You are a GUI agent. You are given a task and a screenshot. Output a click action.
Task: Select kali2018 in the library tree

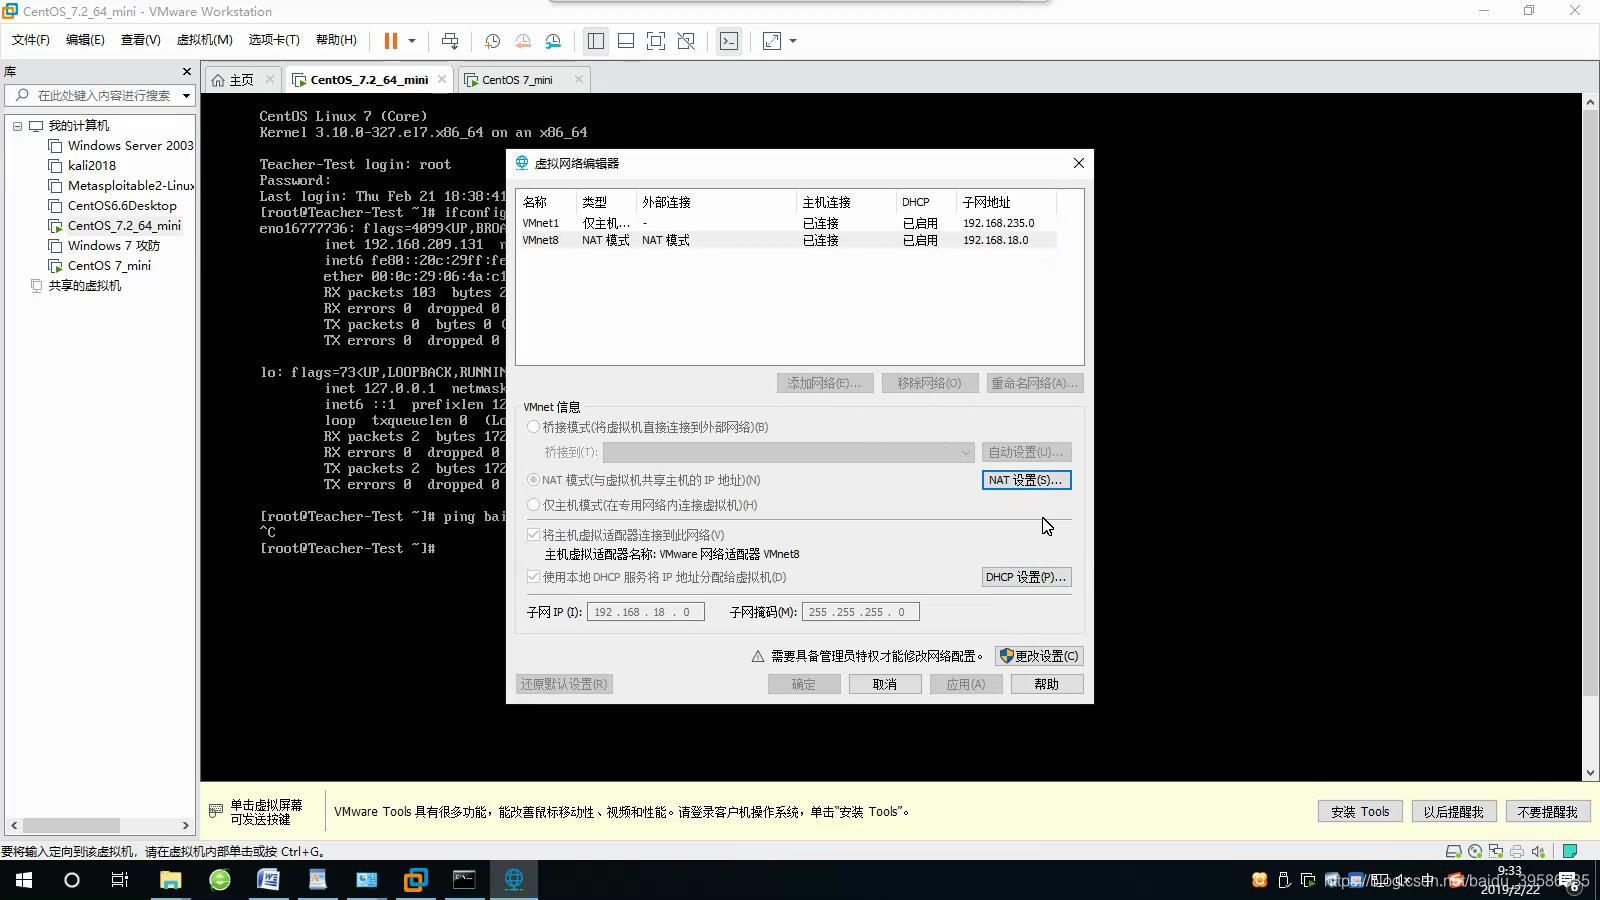pos(82,166)
